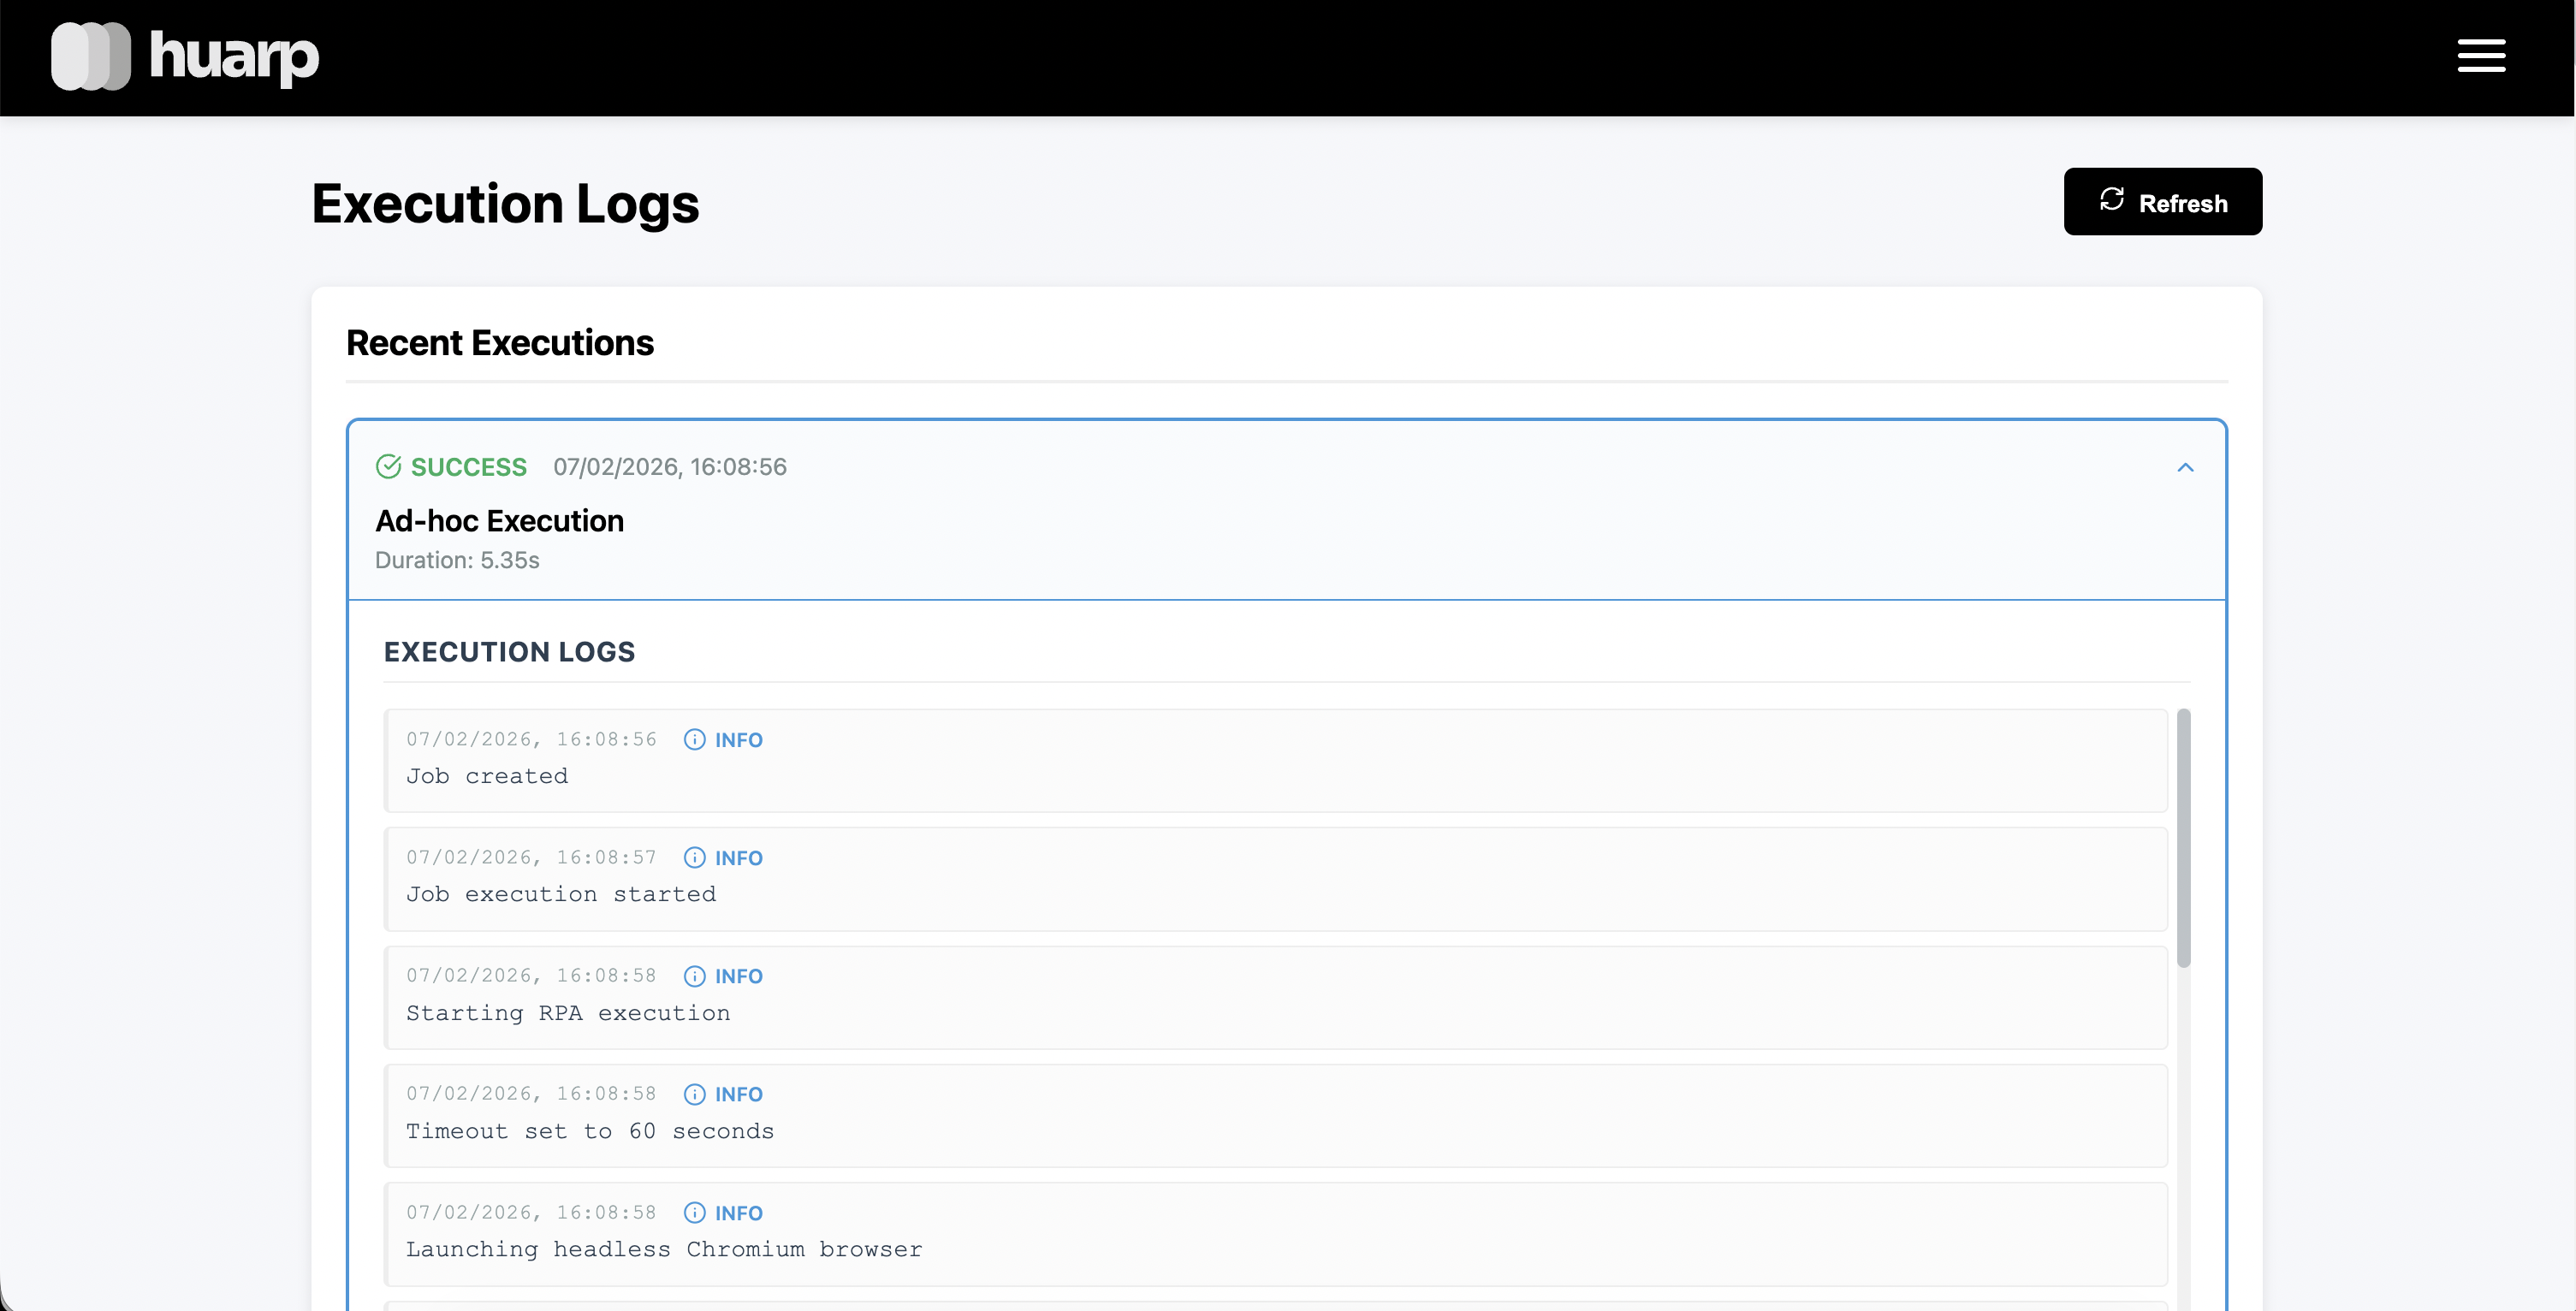
Task: Click the huarp brand name text
Action: [x=234, y=56]
